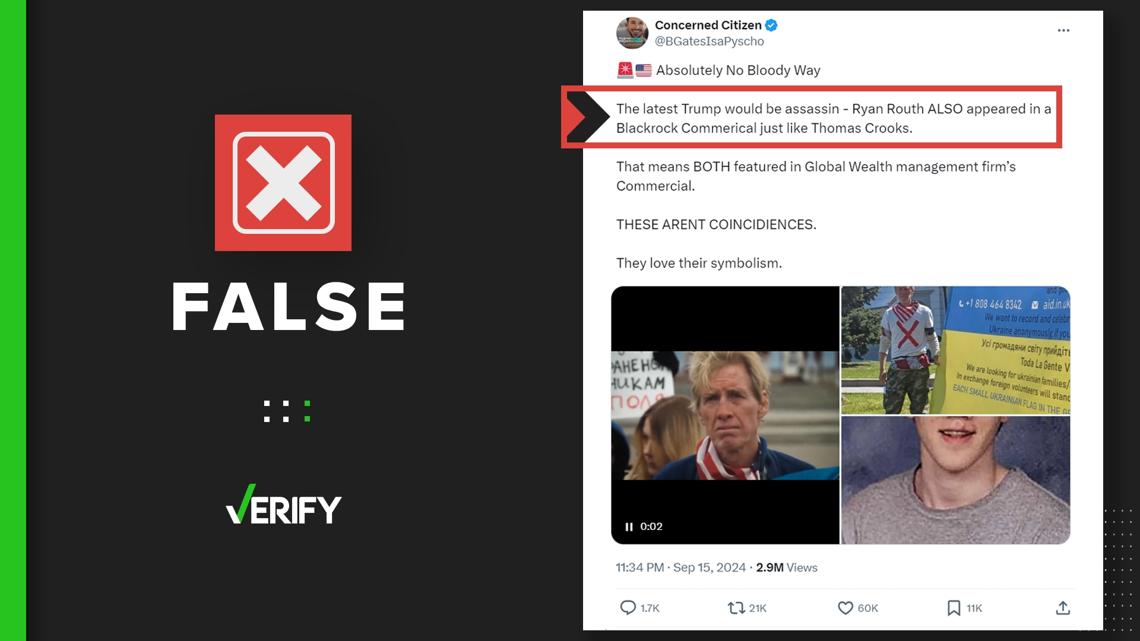Screen dimensions: 1140x641
Task: Open the video thumbnail of older man
Action: point(725,415)
